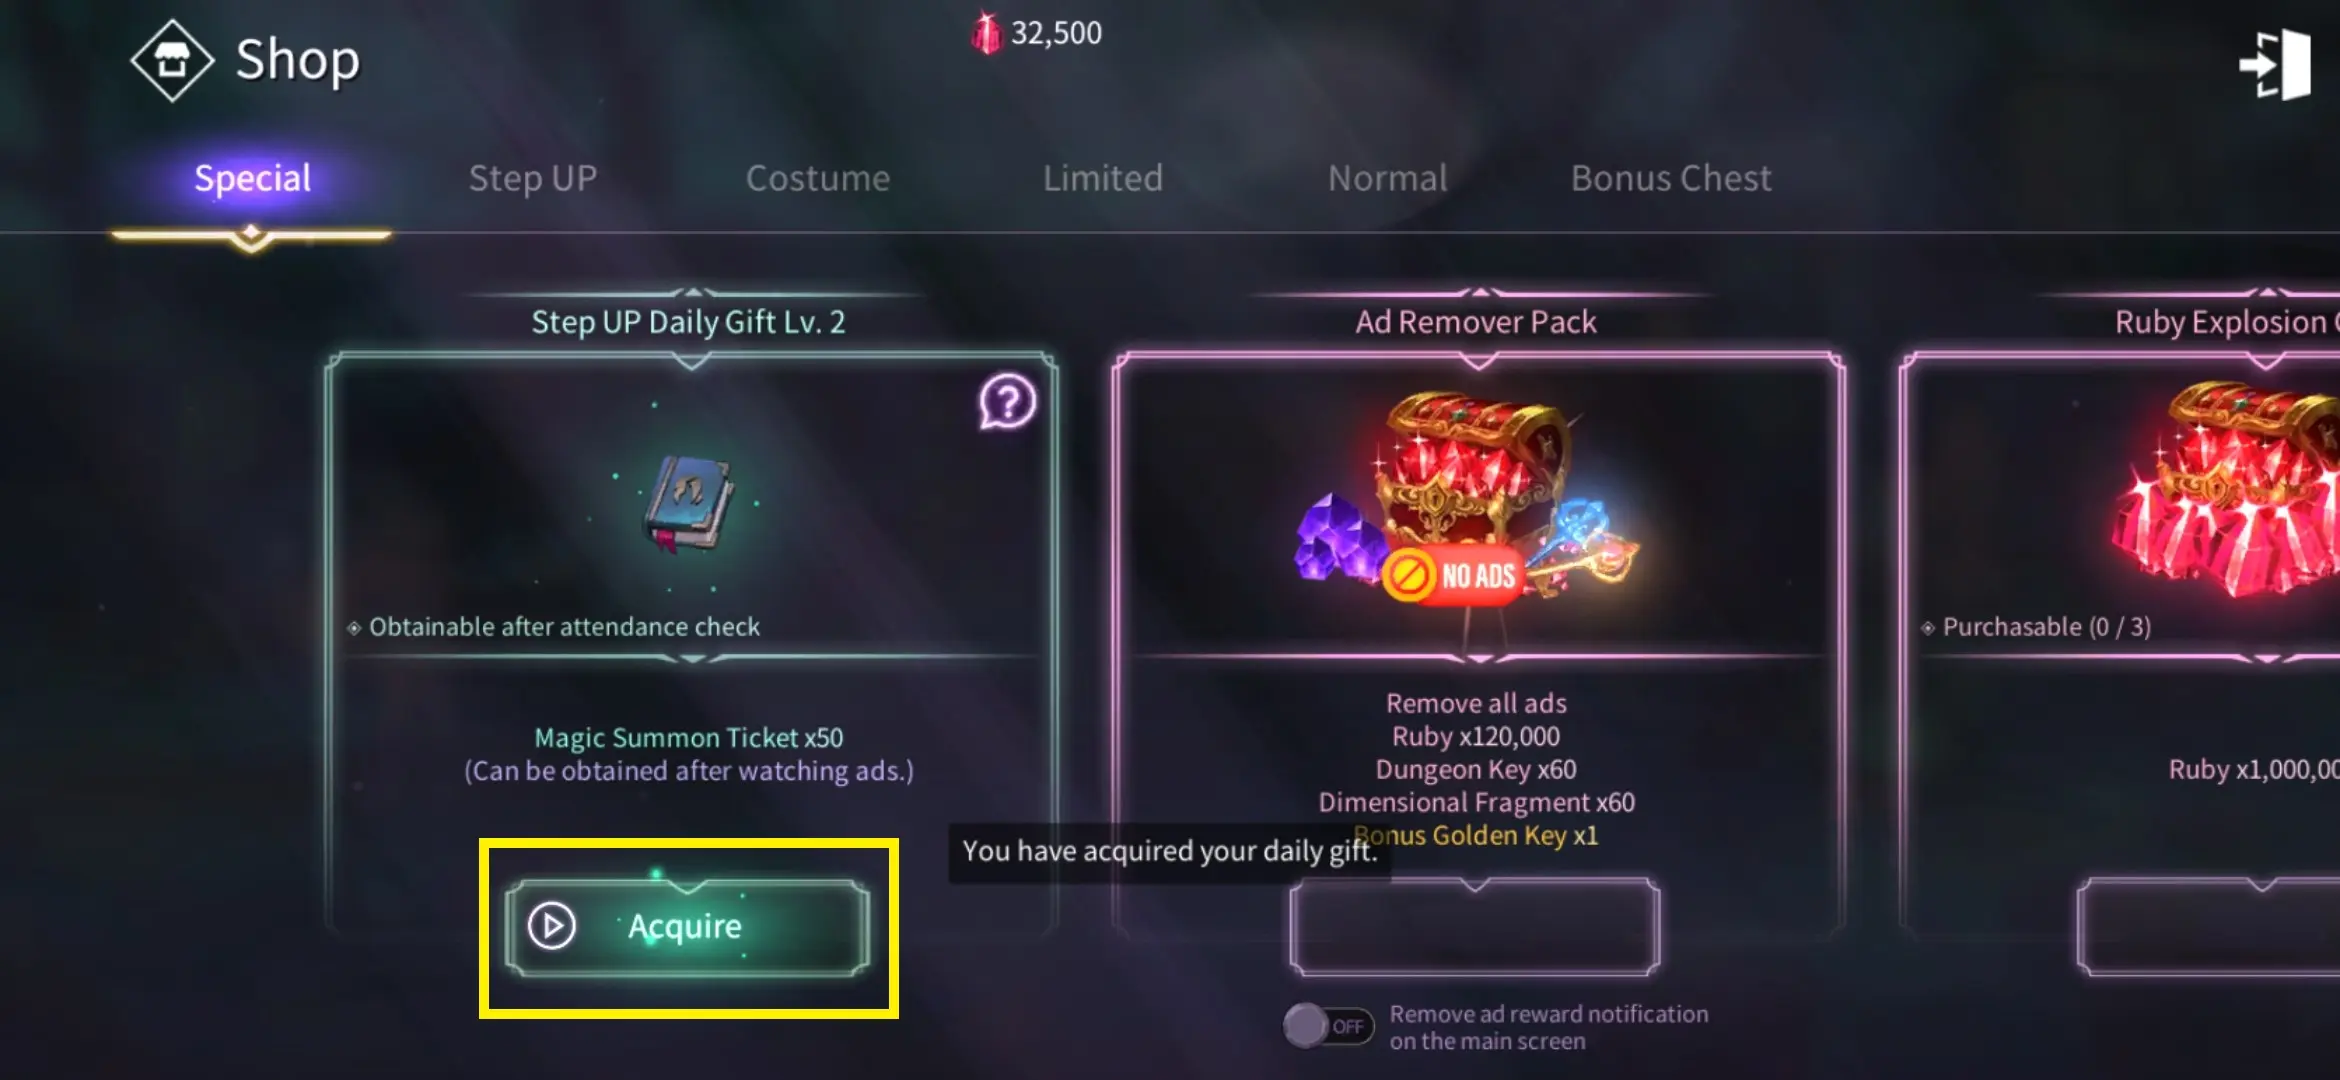2340x1080 pixels.
Task: Click the blue magic book icon
Action: [x=688, y=503]
